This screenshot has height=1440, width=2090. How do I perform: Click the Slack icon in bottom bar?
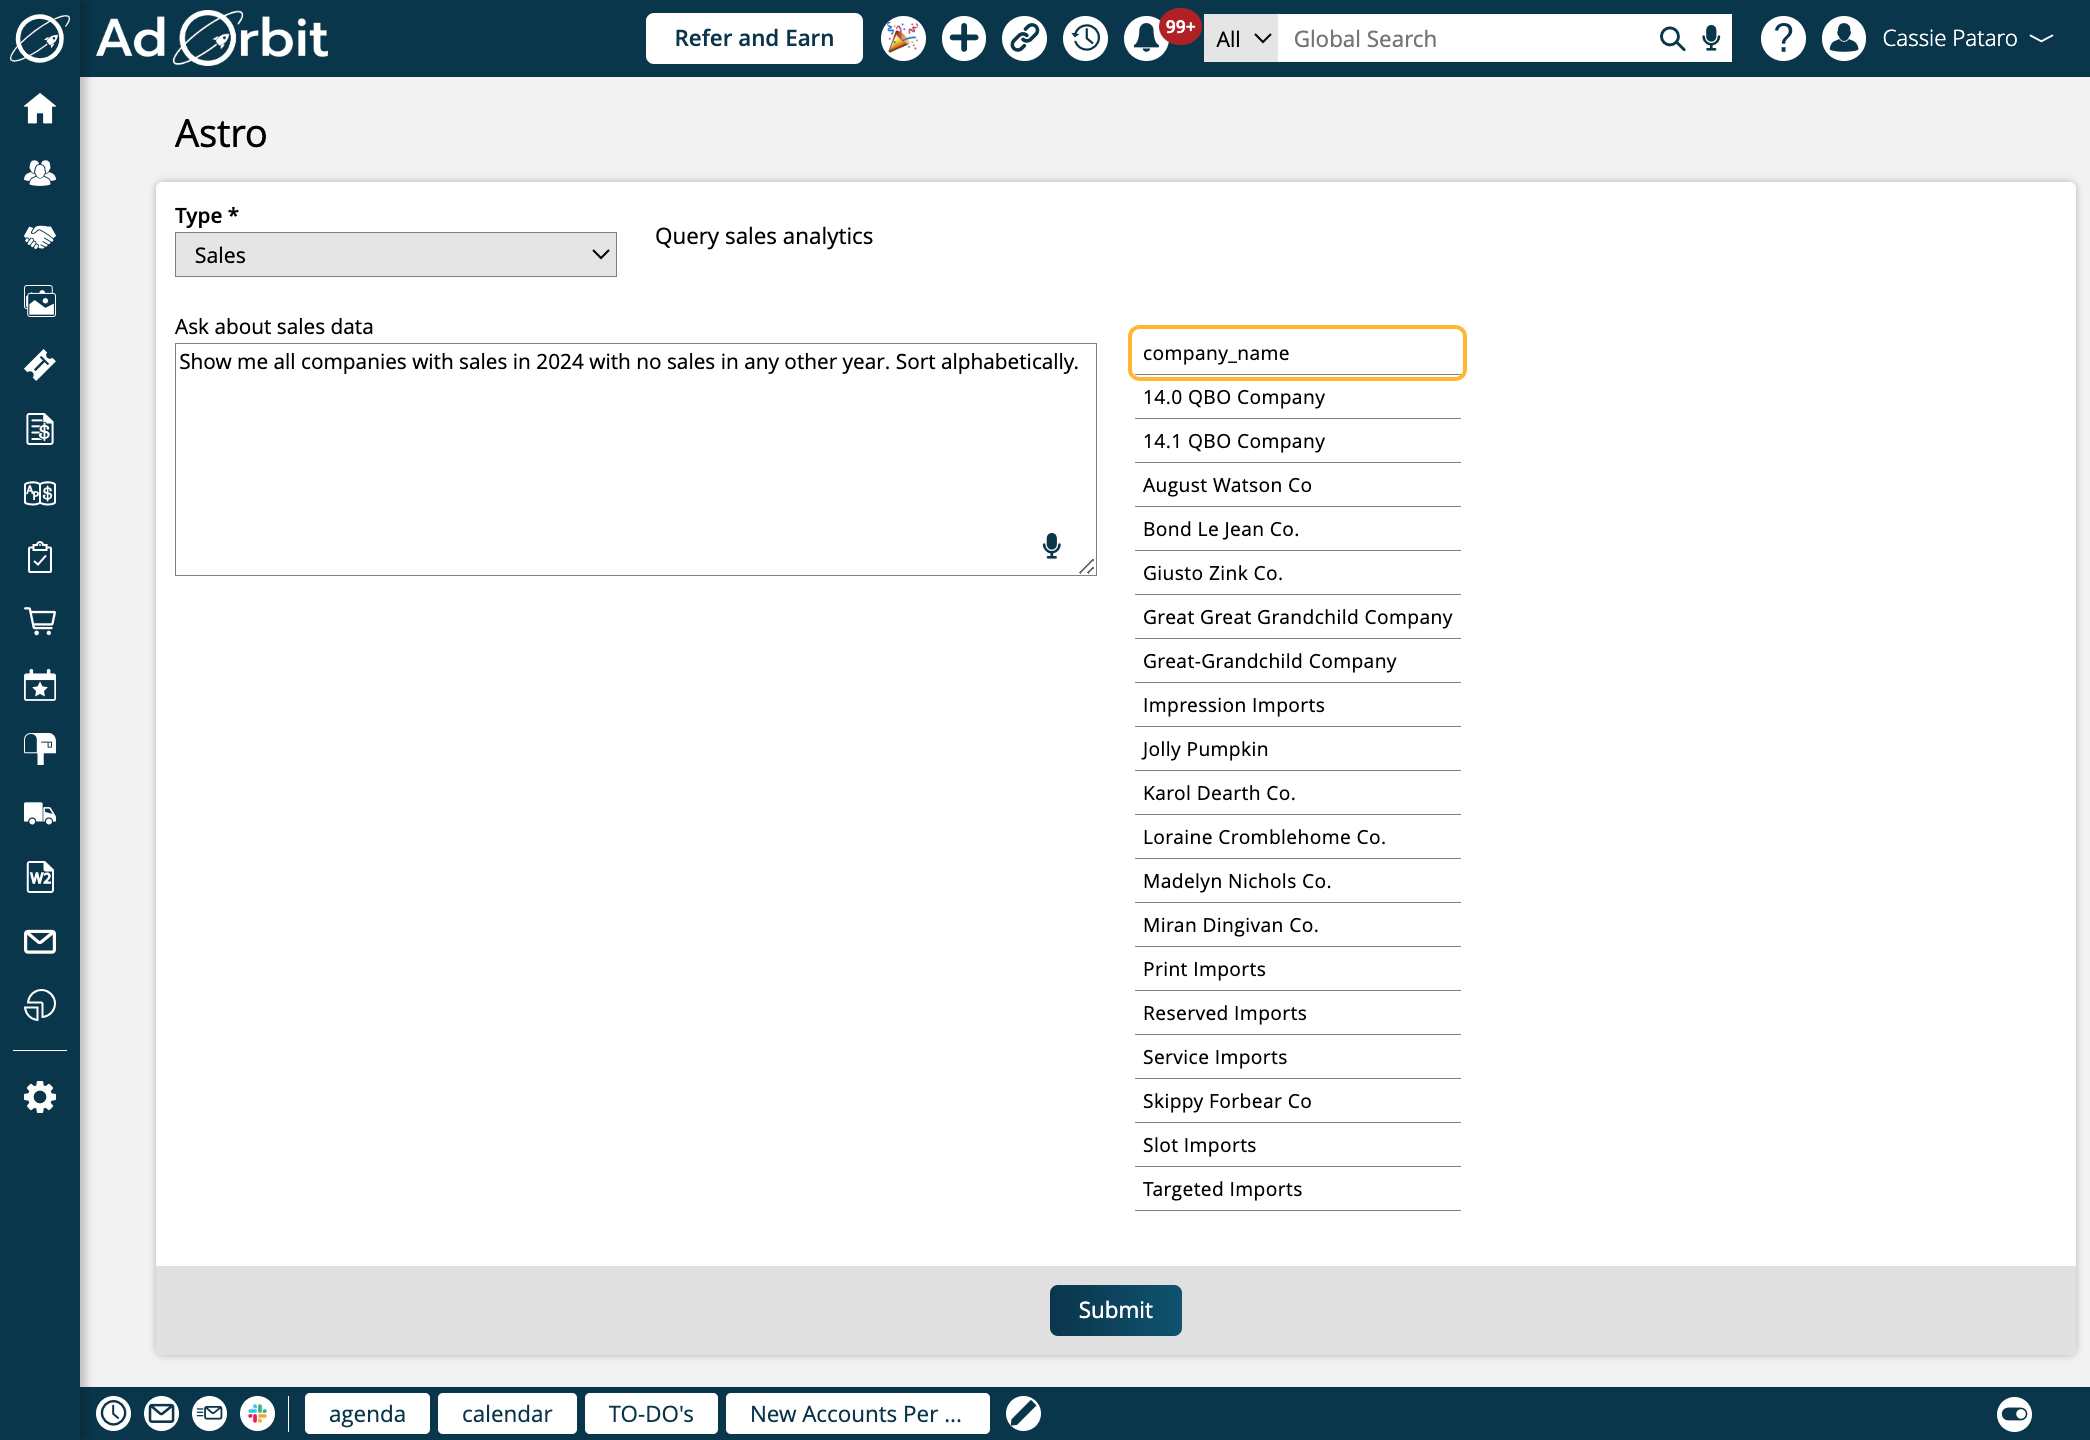point(257,1413)
